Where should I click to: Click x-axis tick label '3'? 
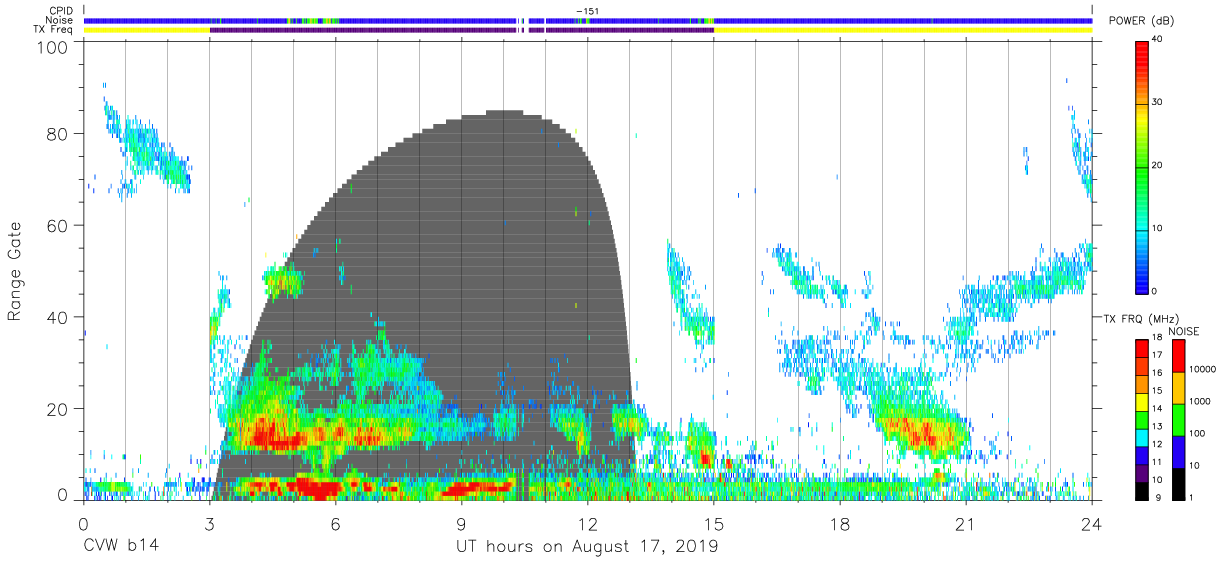coord(209,524)
